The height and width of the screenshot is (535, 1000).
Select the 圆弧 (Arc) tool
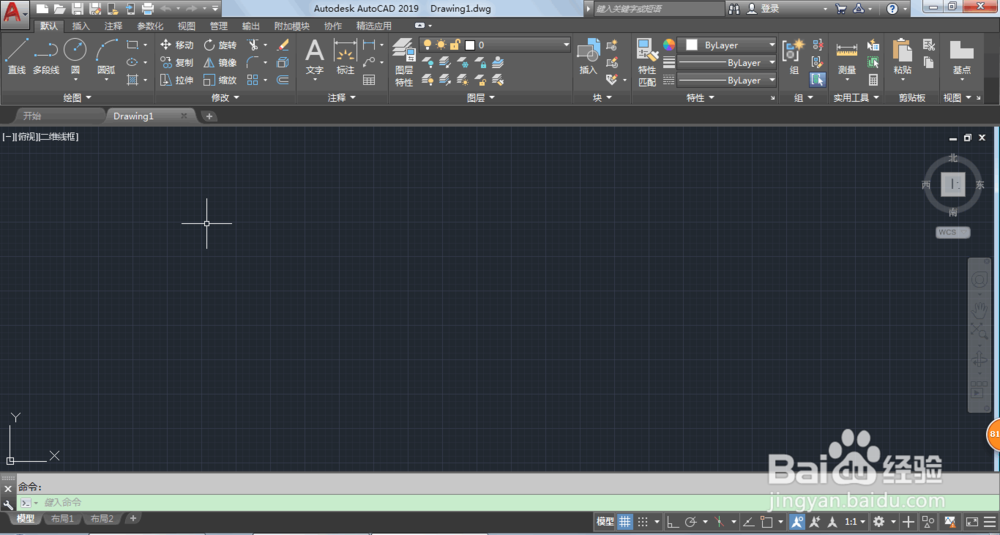pos(106,56)
